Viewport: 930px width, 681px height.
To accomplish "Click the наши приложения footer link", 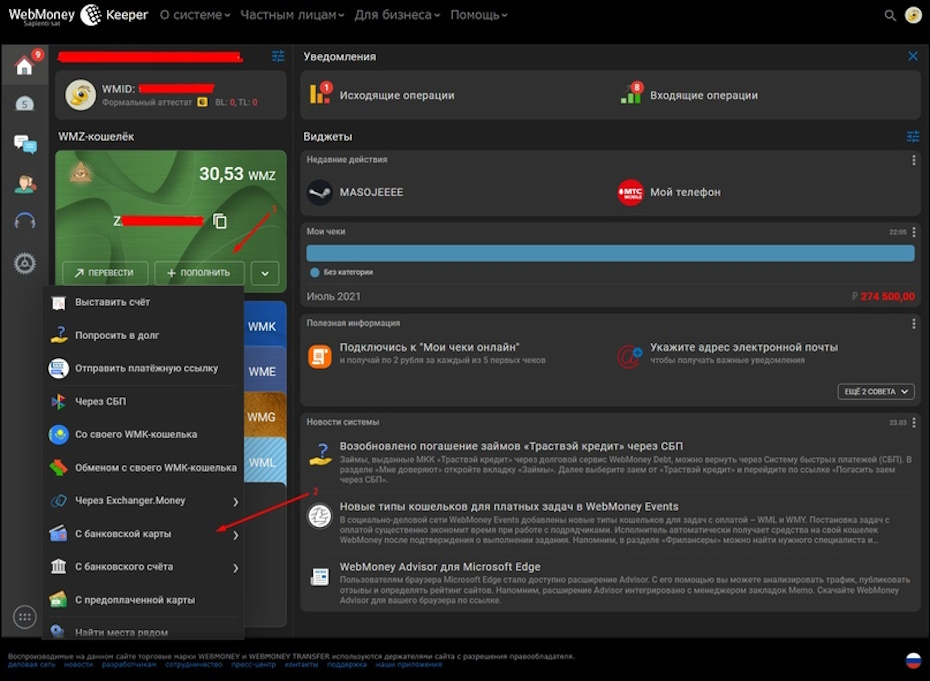I will click(409, 664).
